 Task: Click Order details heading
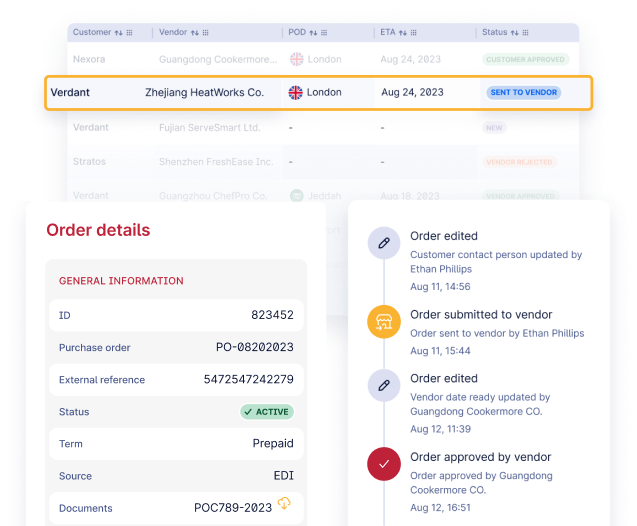[98, 230]
